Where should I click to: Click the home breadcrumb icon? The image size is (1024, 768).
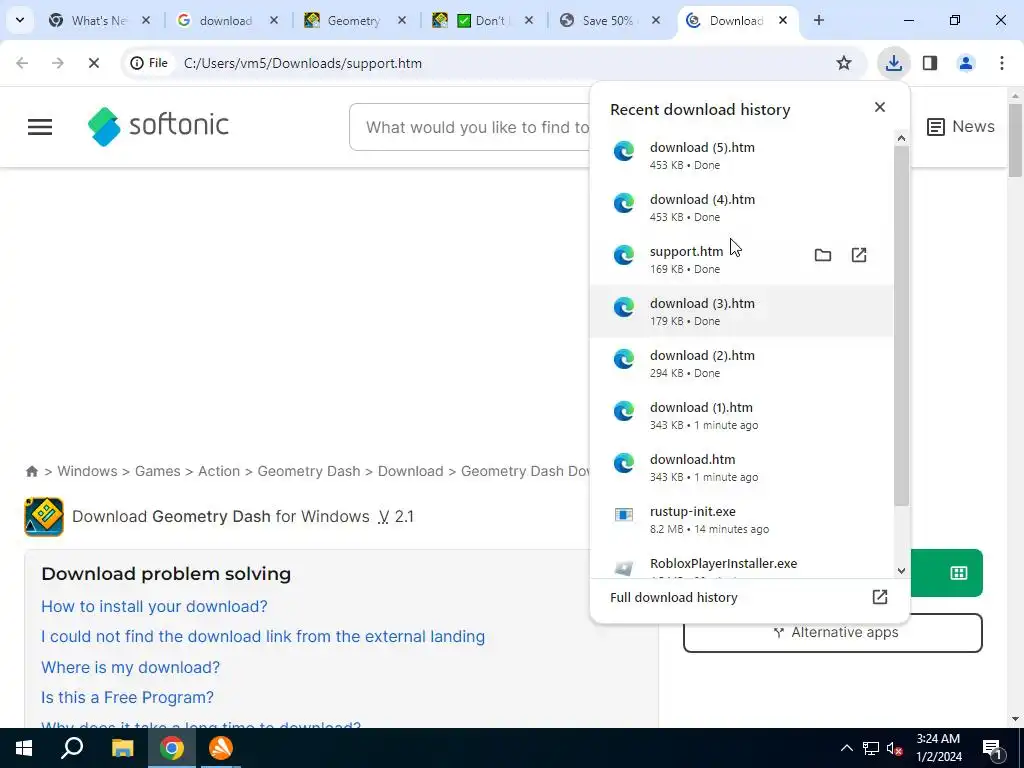(x=31, y=471)
